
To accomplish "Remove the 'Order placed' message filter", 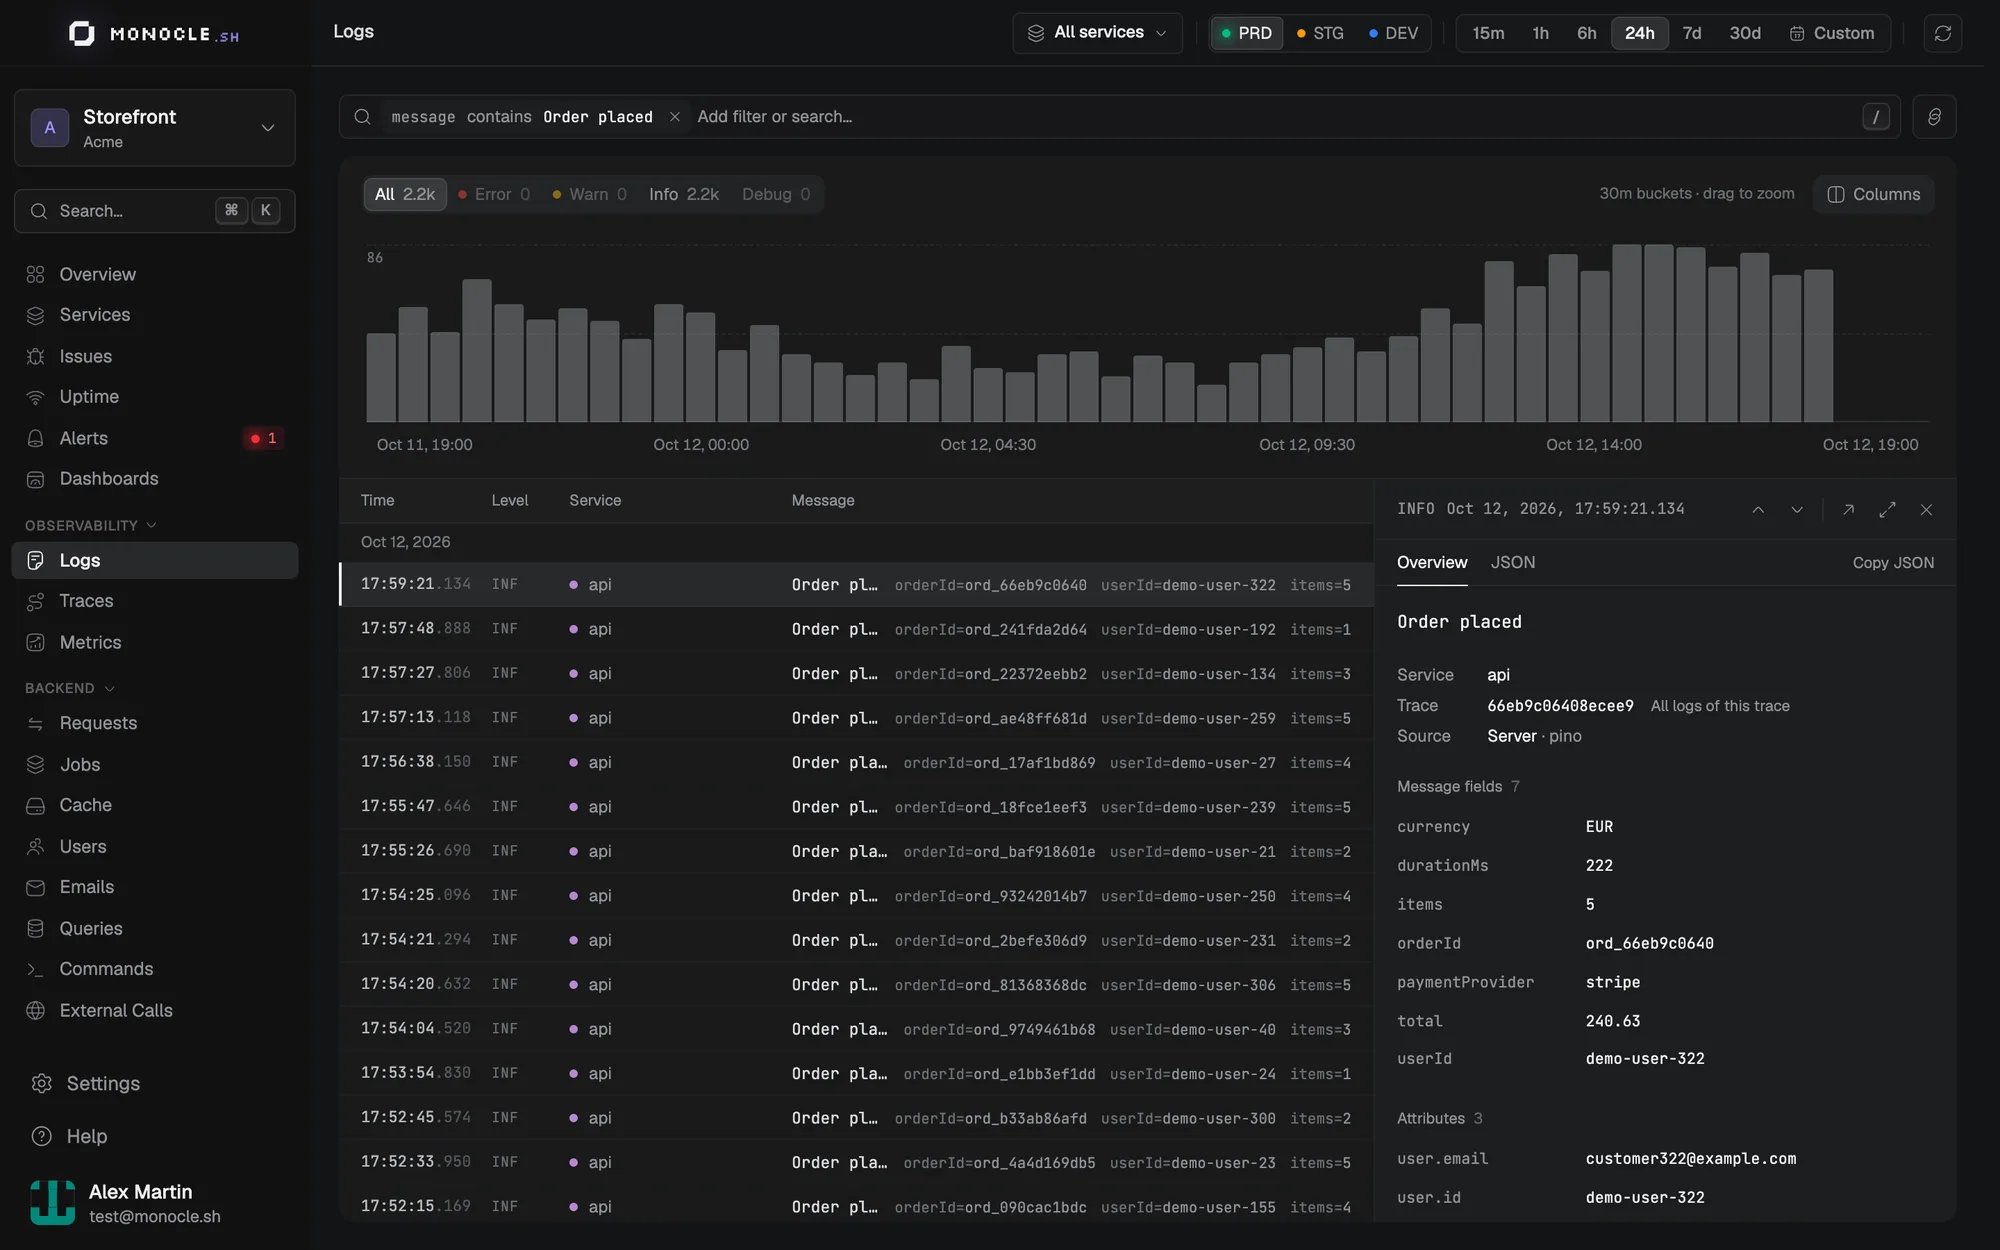I will coord(675,117).
